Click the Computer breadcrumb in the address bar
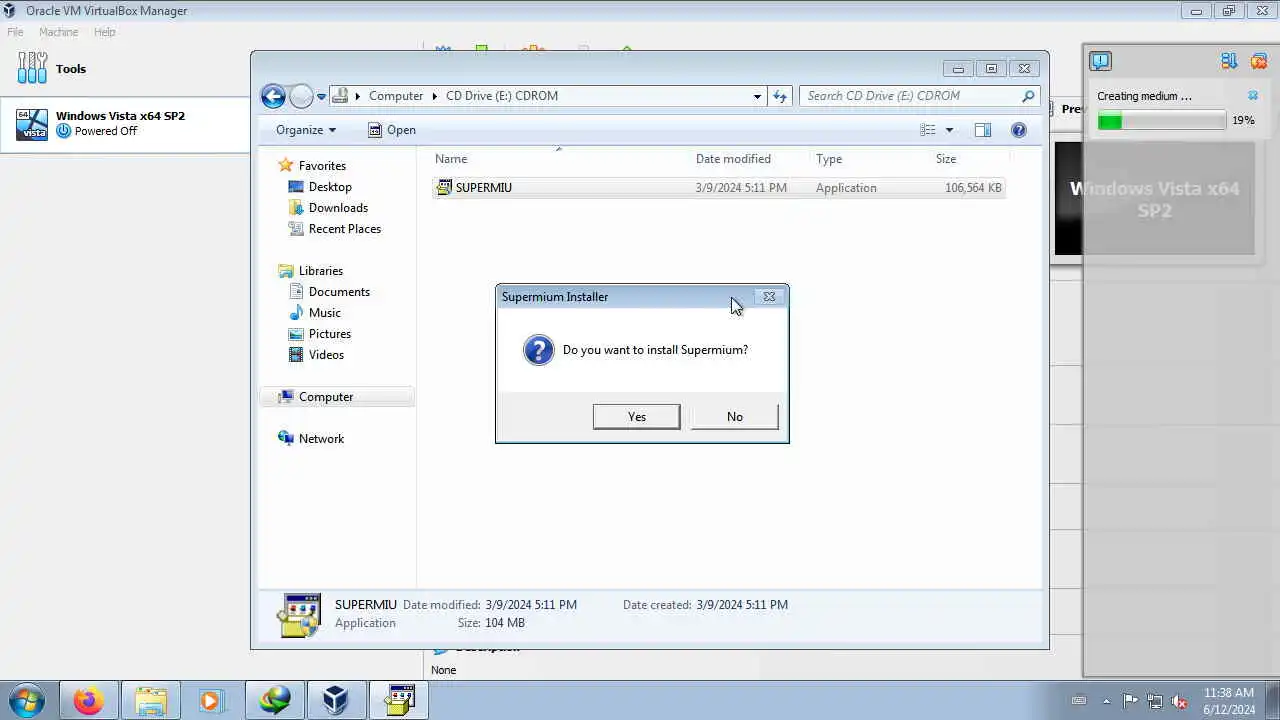The width and height of the screenshot is (1280, 720). (x=396, y=96)
